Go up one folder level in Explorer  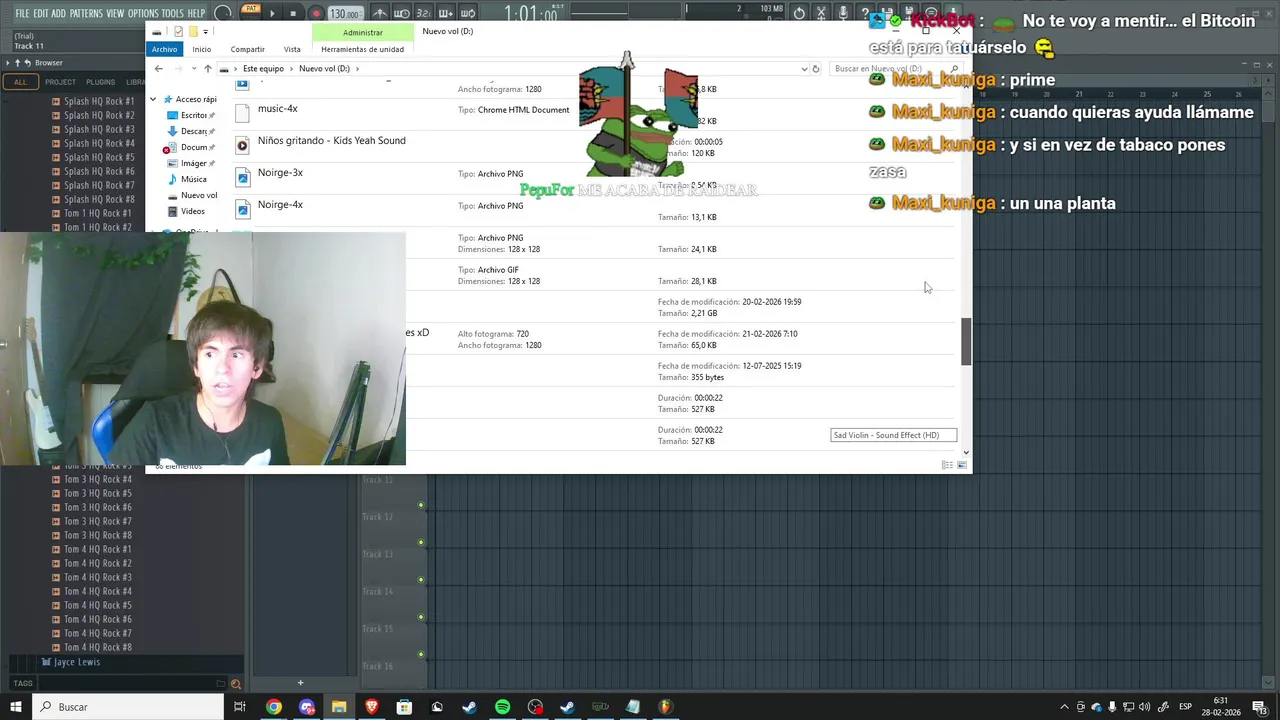pyautogui.click(x=207, y=68)
